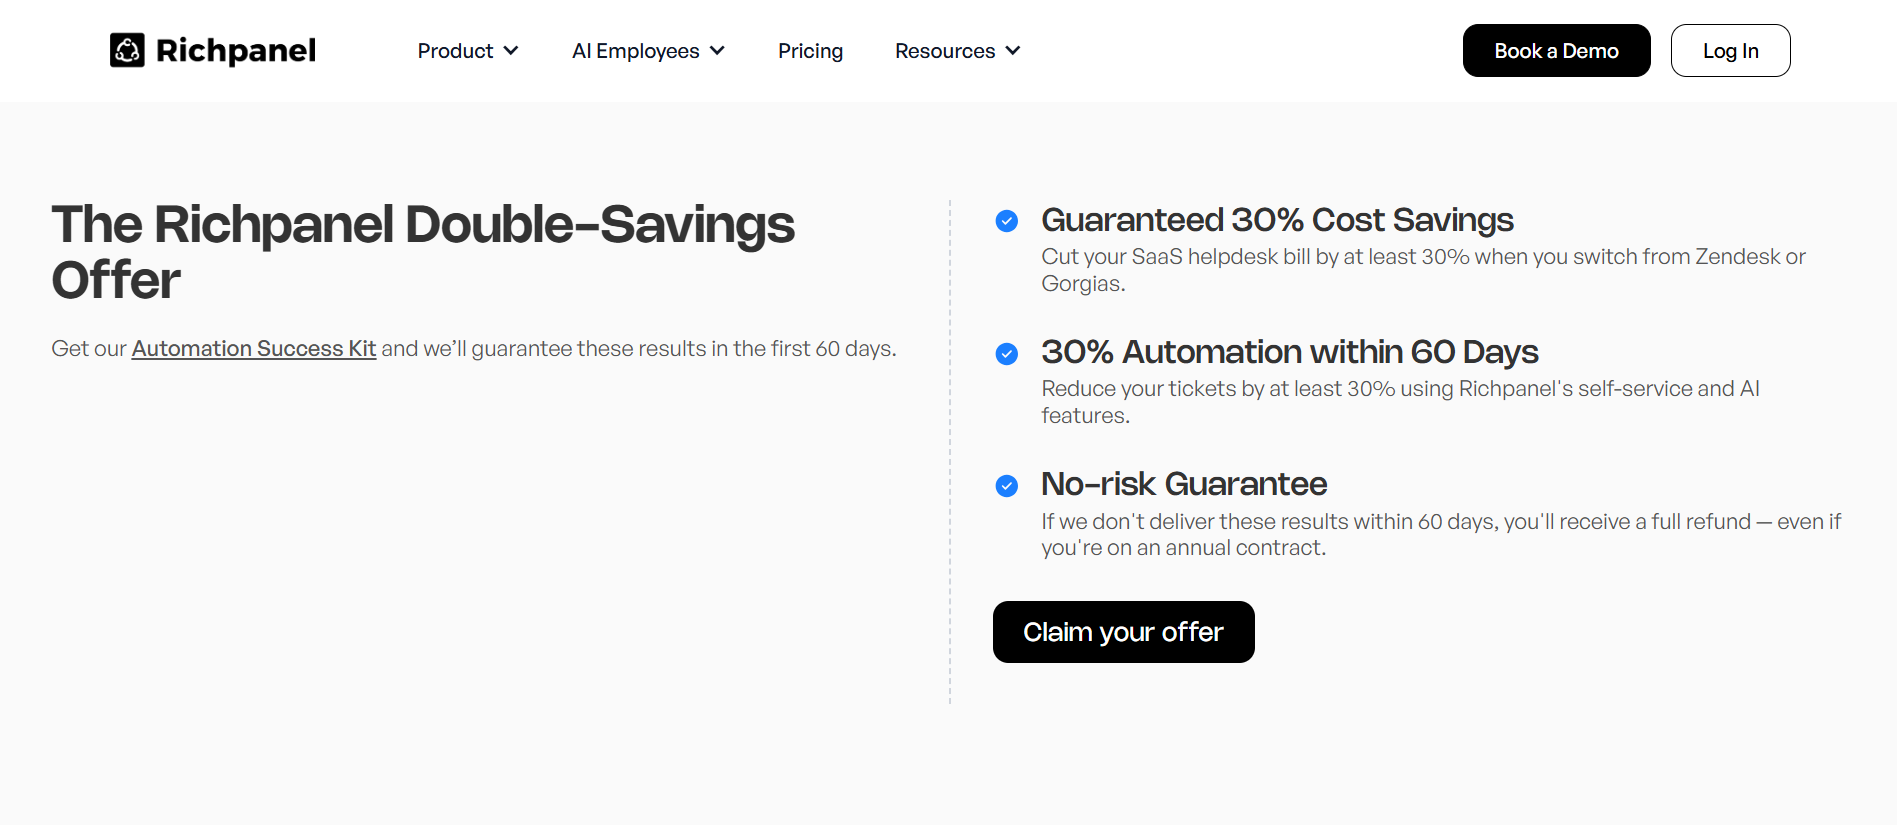Click the No-risk Guarantee heading
Image resolution: width=1897 pixels, height=825 pixels.
(x=1184, y=484)
